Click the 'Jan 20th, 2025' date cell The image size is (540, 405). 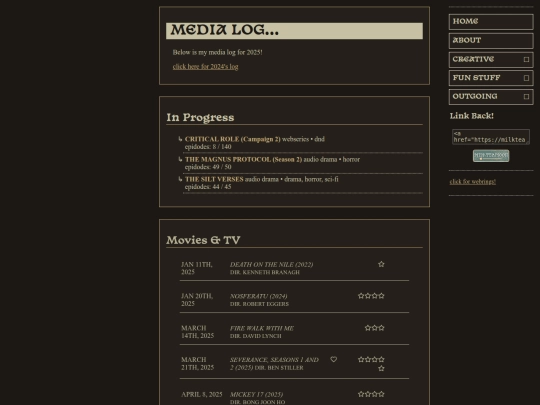[x=197, y=300]
